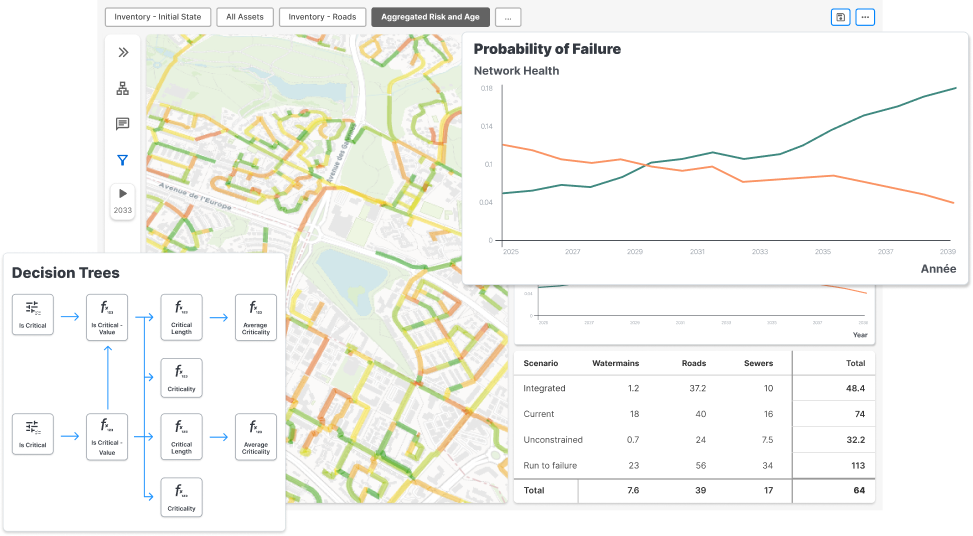Expand the sidebar with double chevron icon

click(123, 52)
